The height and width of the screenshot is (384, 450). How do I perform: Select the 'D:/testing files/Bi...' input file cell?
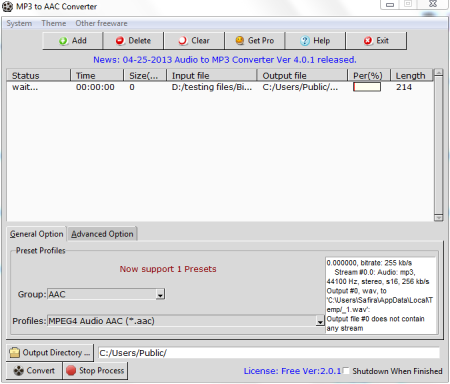[212, 87]
